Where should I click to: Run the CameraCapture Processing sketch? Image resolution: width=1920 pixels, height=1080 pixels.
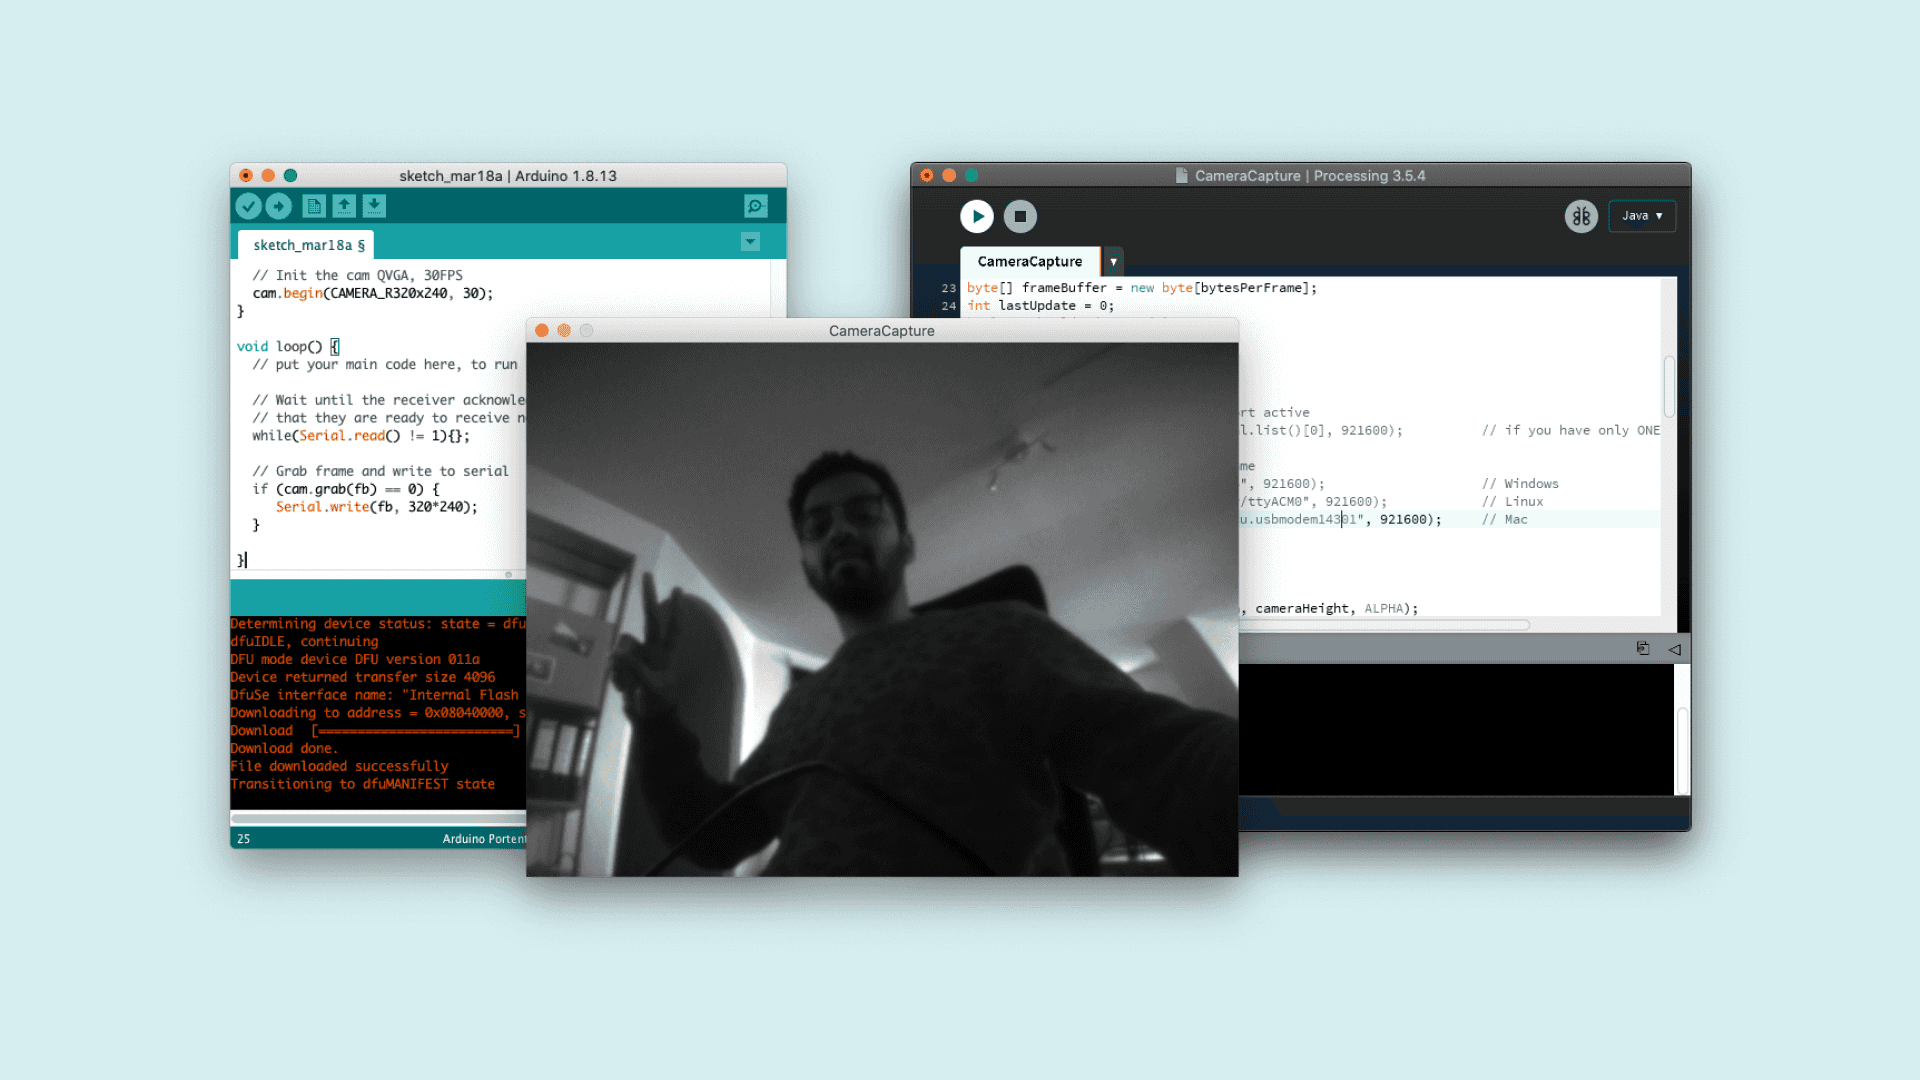(x=977, y=216)
